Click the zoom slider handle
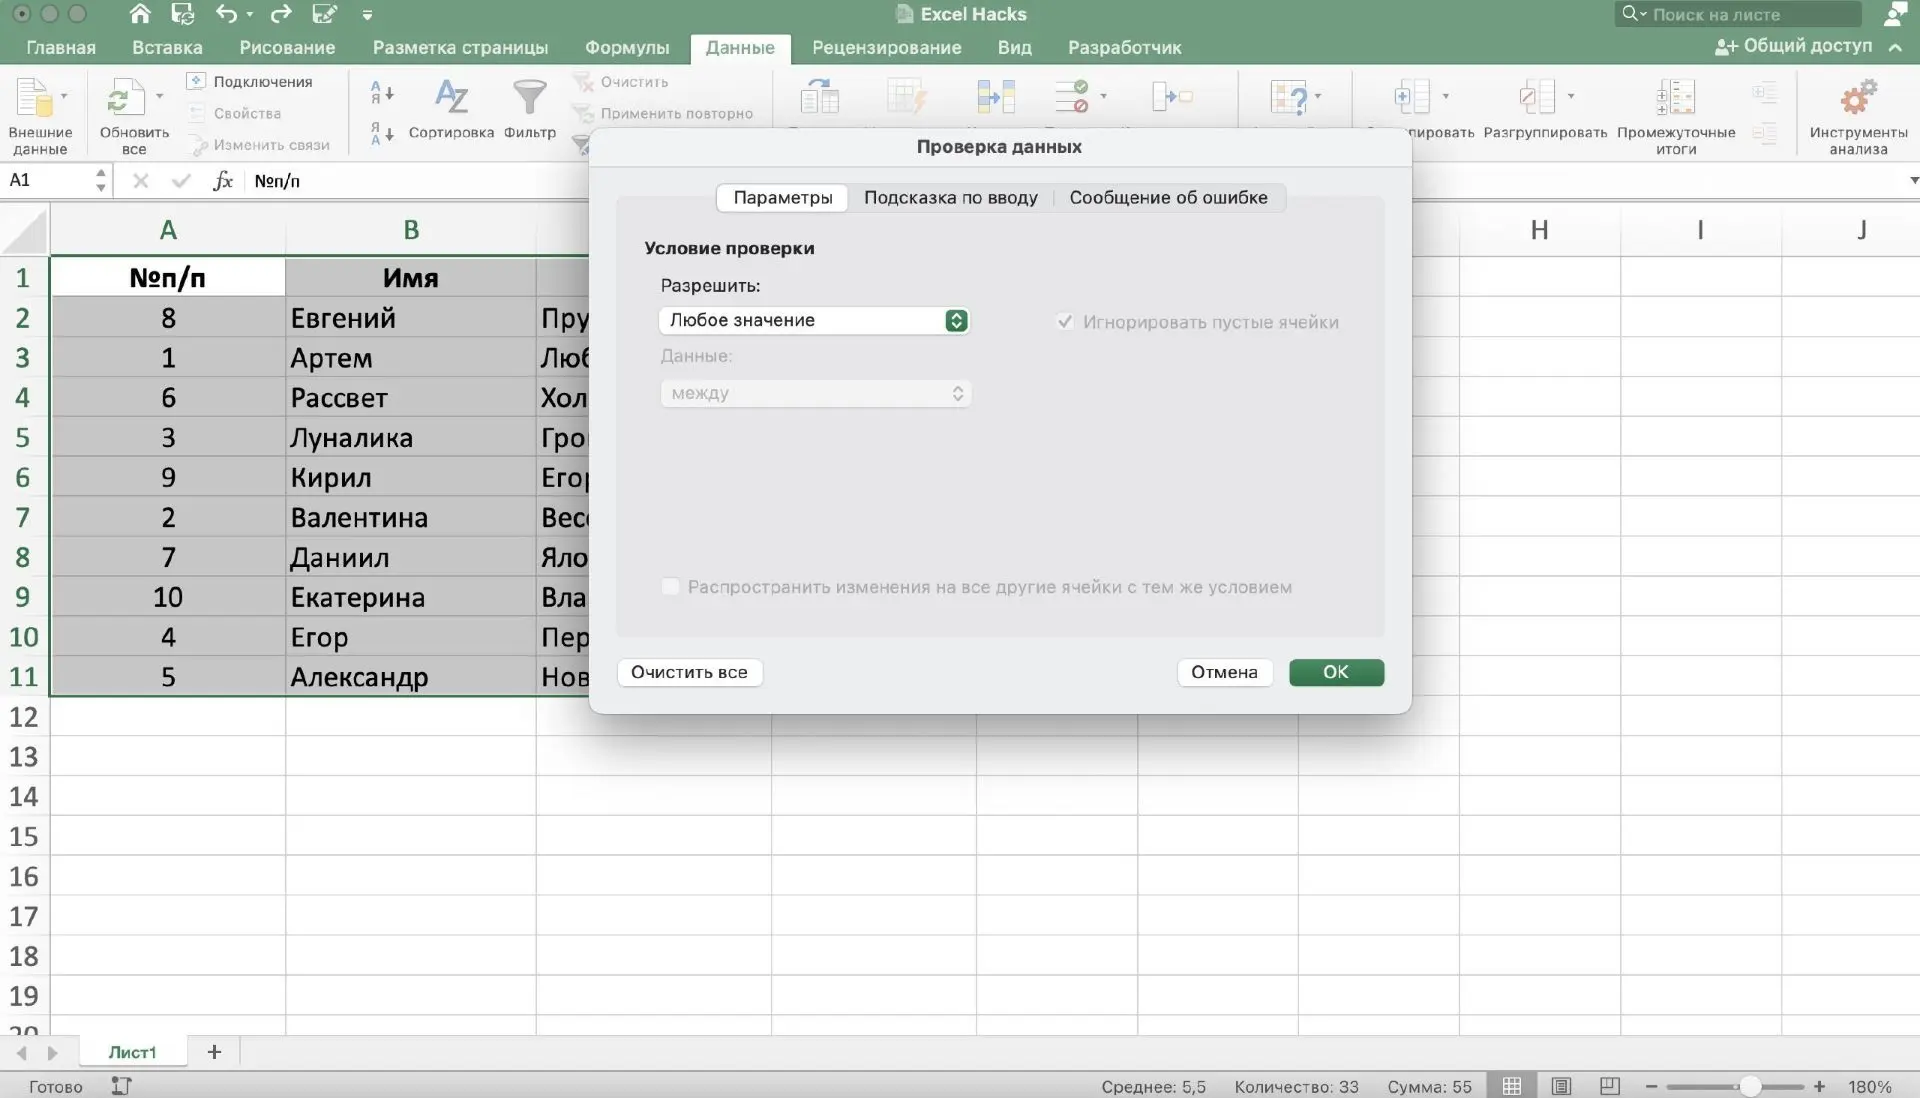 tap(1750, 1086)
